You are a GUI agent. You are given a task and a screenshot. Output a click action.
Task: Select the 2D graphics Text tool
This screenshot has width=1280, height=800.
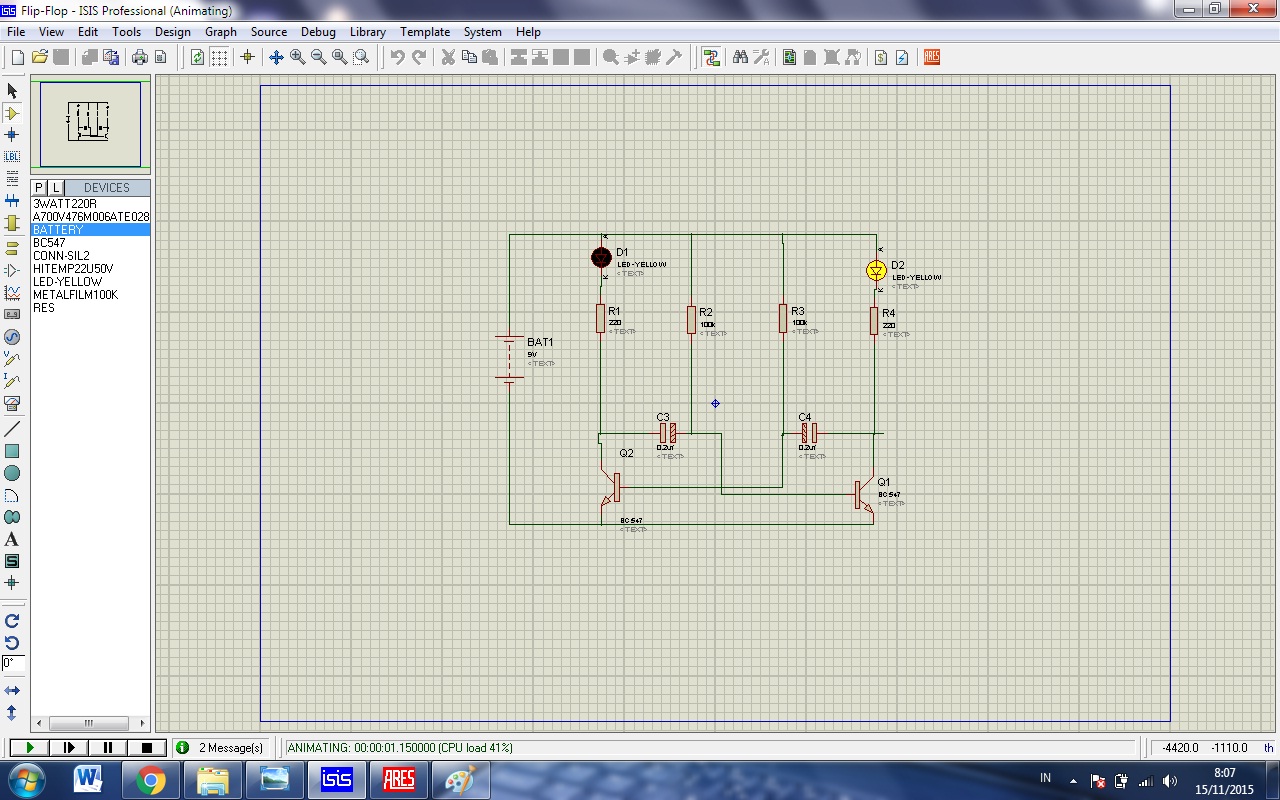[13, 540]
